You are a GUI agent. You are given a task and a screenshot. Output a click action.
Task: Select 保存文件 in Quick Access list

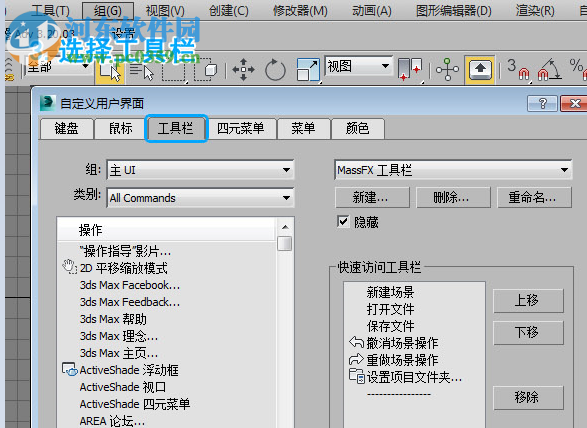coord(390,326)
